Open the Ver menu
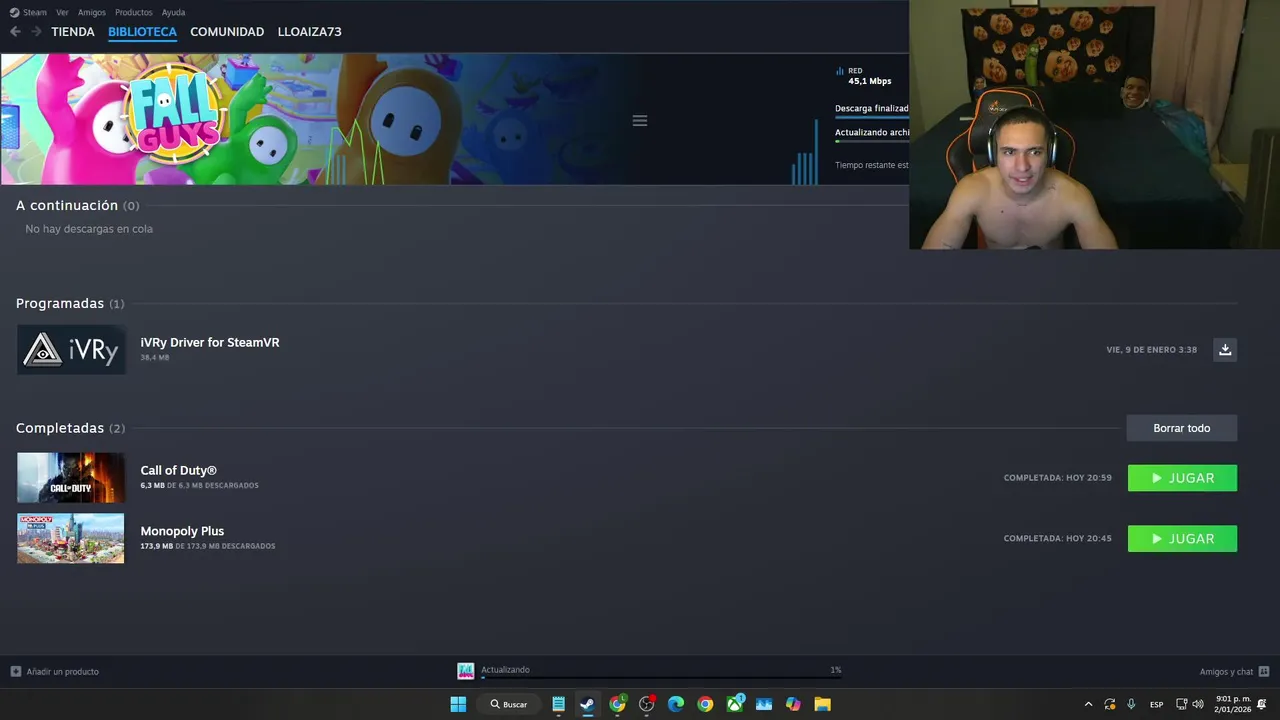The height and width of the screenshot is (720, 1280). (62, 12)
